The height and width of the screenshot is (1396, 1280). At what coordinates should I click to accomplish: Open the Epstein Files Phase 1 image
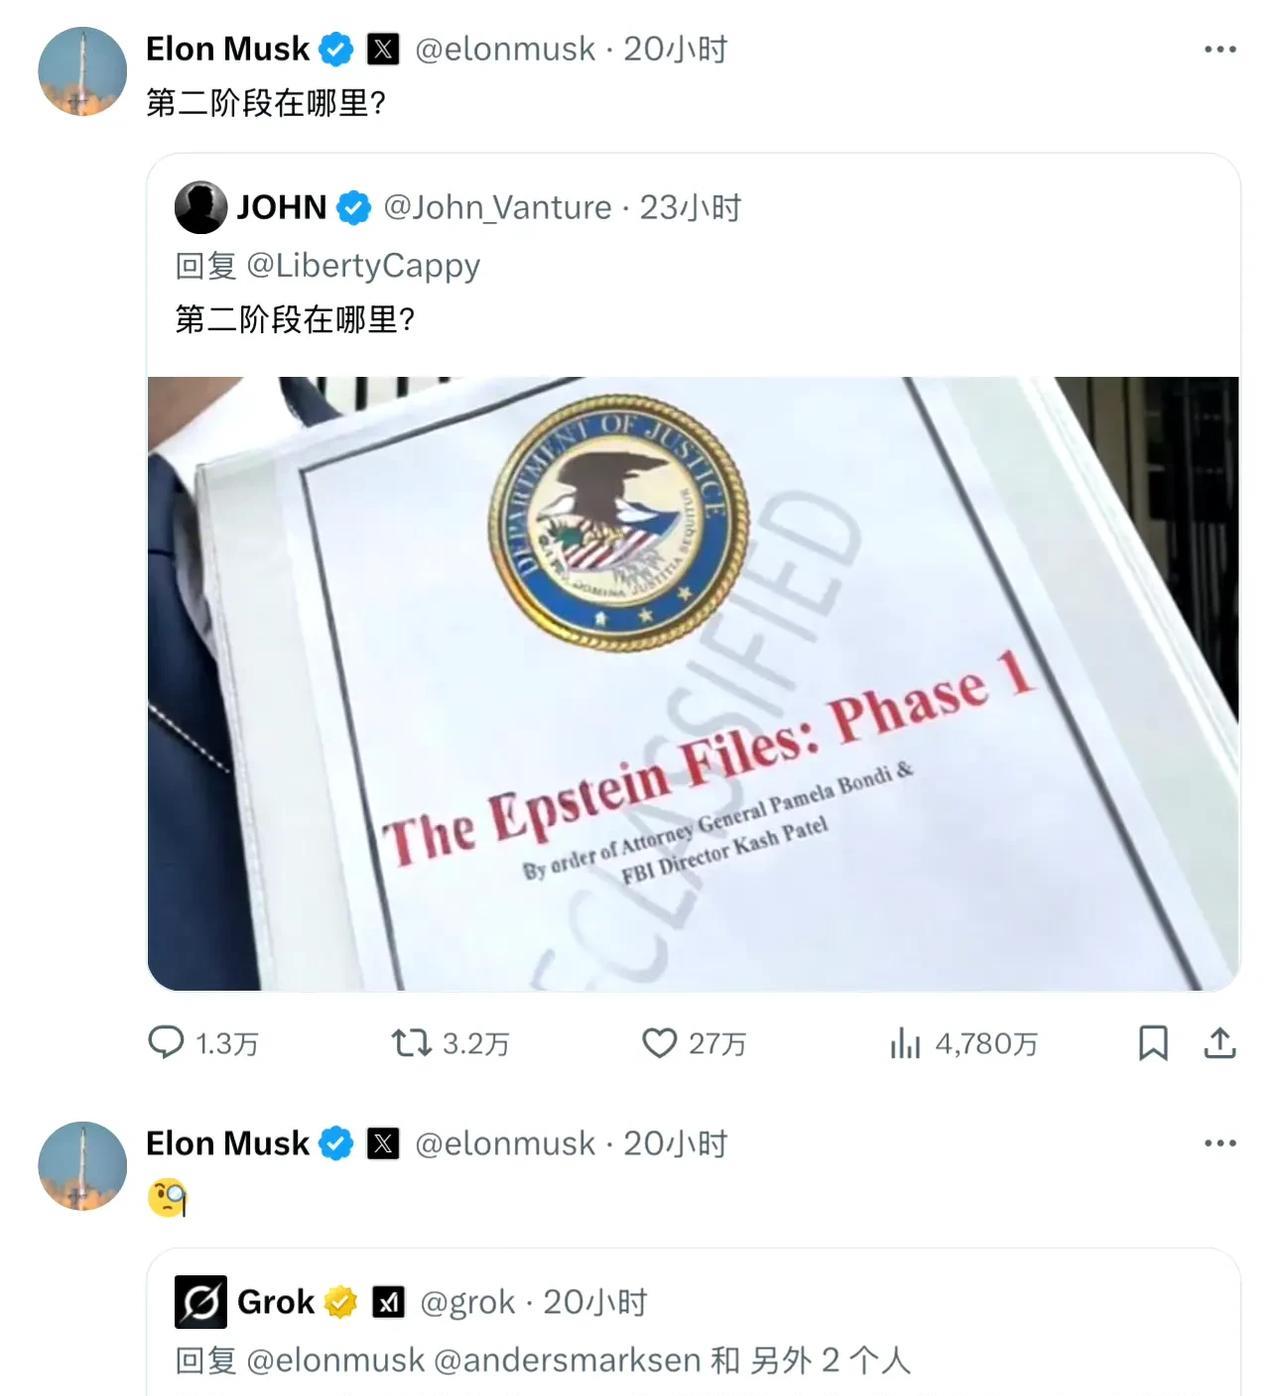point(693,683)
